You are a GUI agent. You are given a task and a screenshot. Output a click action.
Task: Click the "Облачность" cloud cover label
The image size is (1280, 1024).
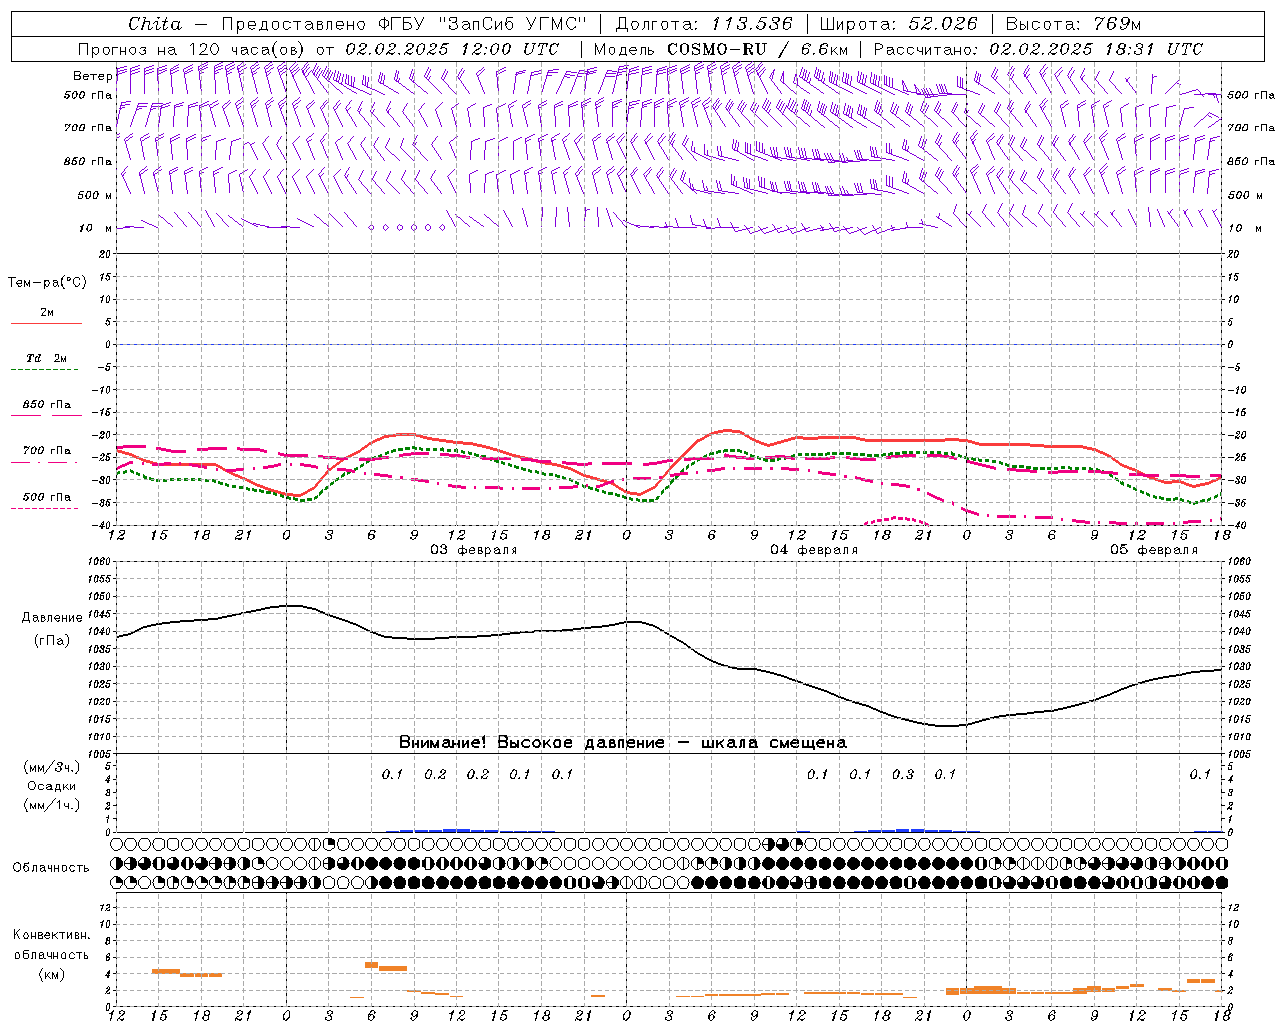pos(51,867)
